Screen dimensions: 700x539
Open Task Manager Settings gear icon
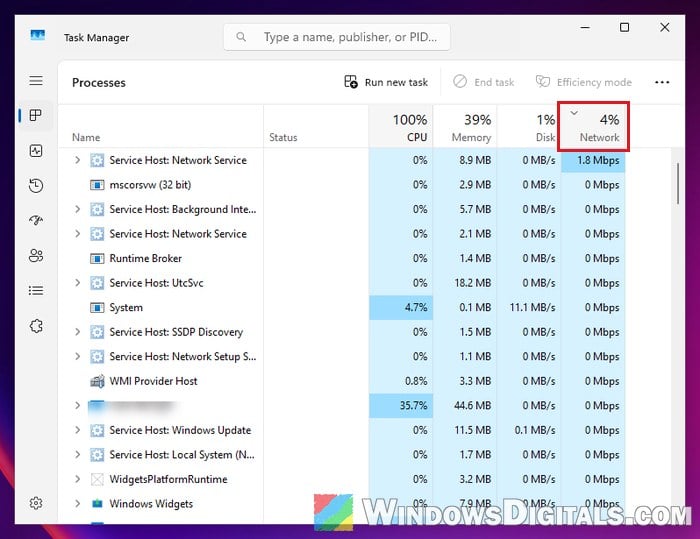point(36,503)
